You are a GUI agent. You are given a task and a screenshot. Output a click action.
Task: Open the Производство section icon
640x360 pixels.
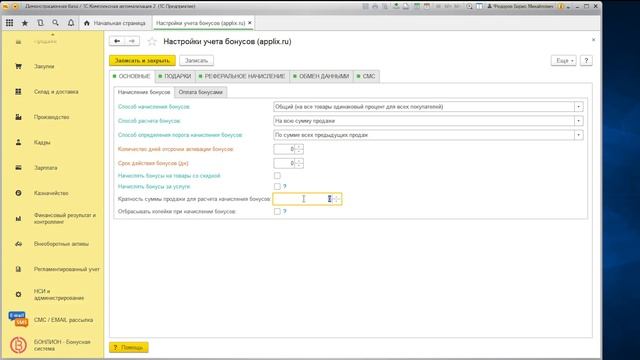click(x=18, y=117)
